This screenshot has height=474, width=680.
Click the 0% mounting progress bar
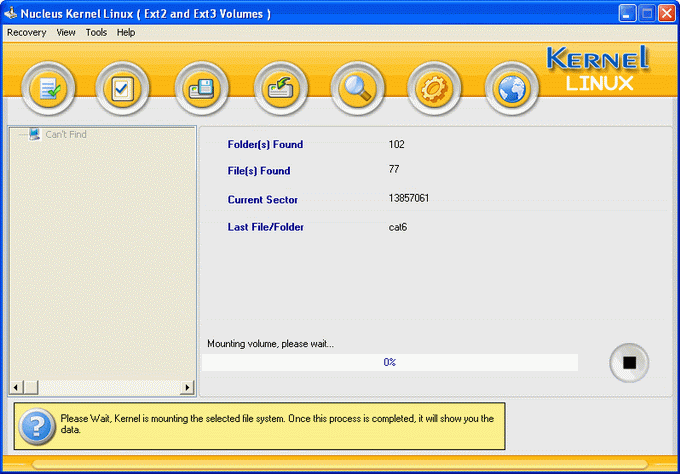coord(390,362)
